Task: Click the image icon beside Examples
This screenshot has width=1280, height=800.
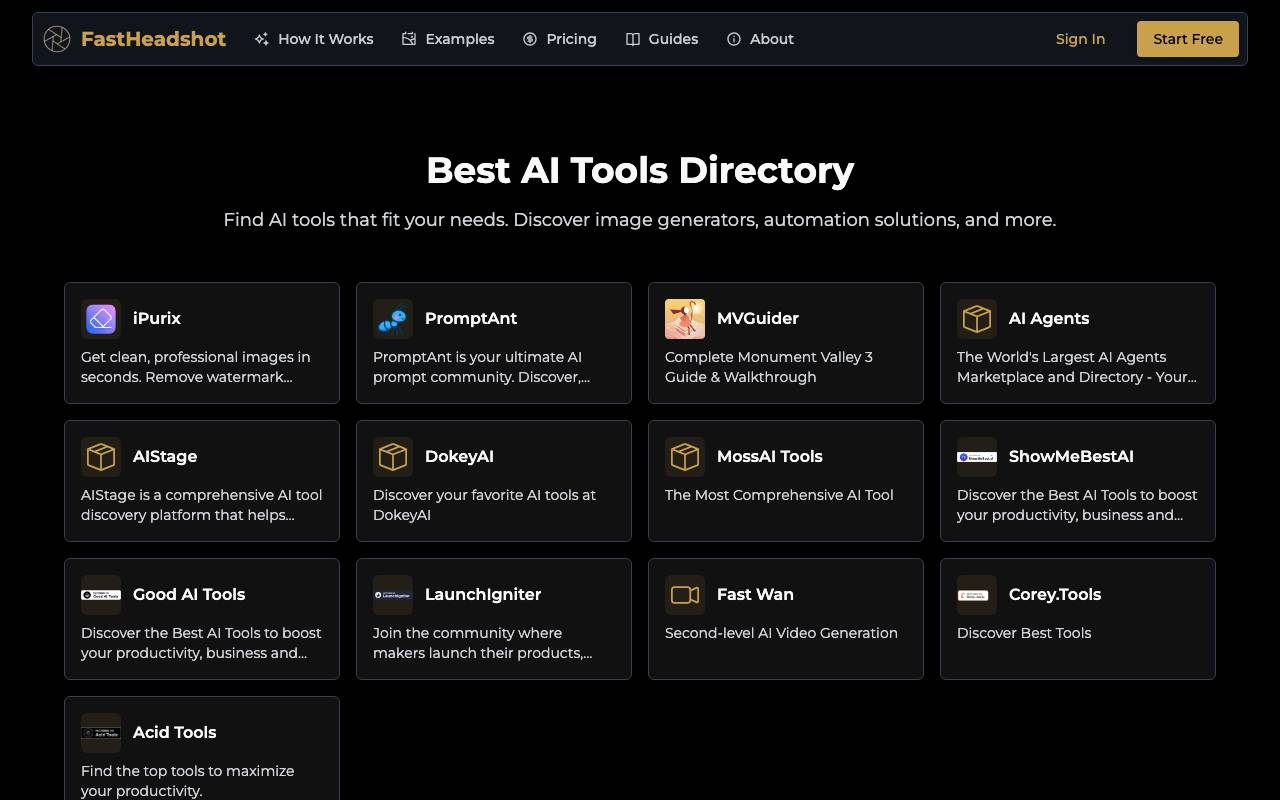Action: tap(409, 39)
